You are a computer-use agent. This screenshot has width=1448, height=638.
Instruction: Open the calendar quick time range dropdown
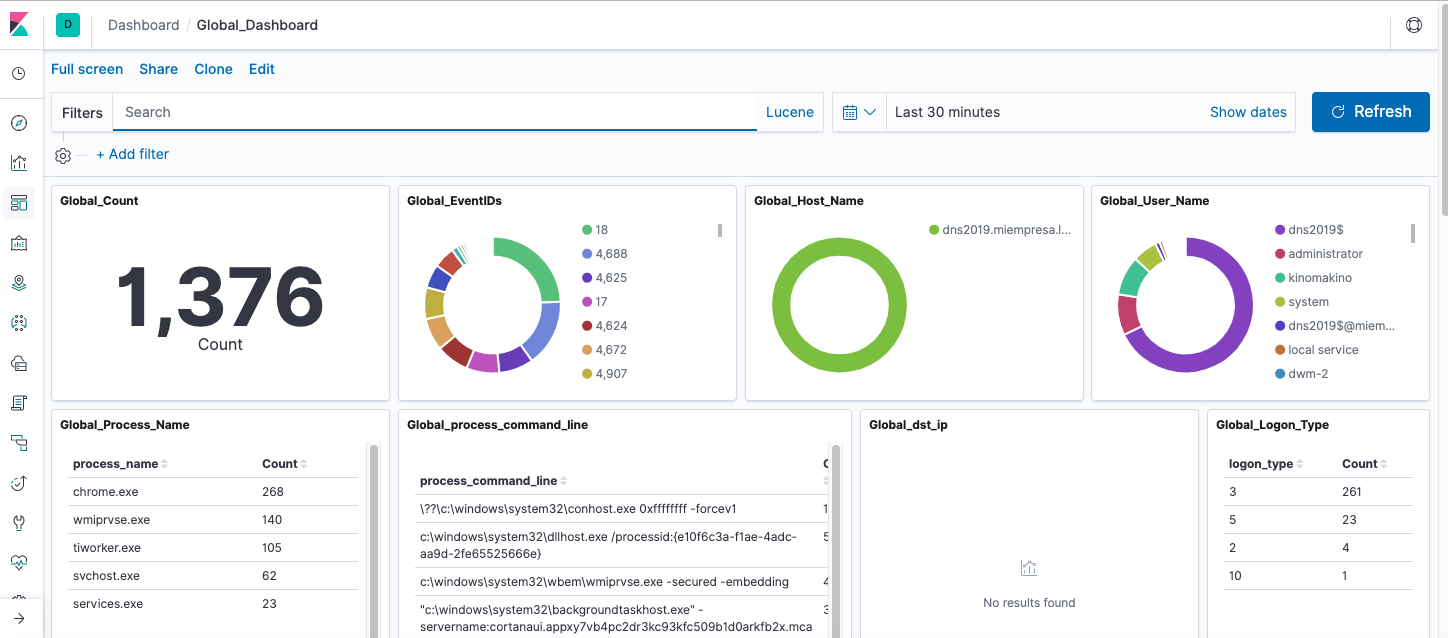859,112
